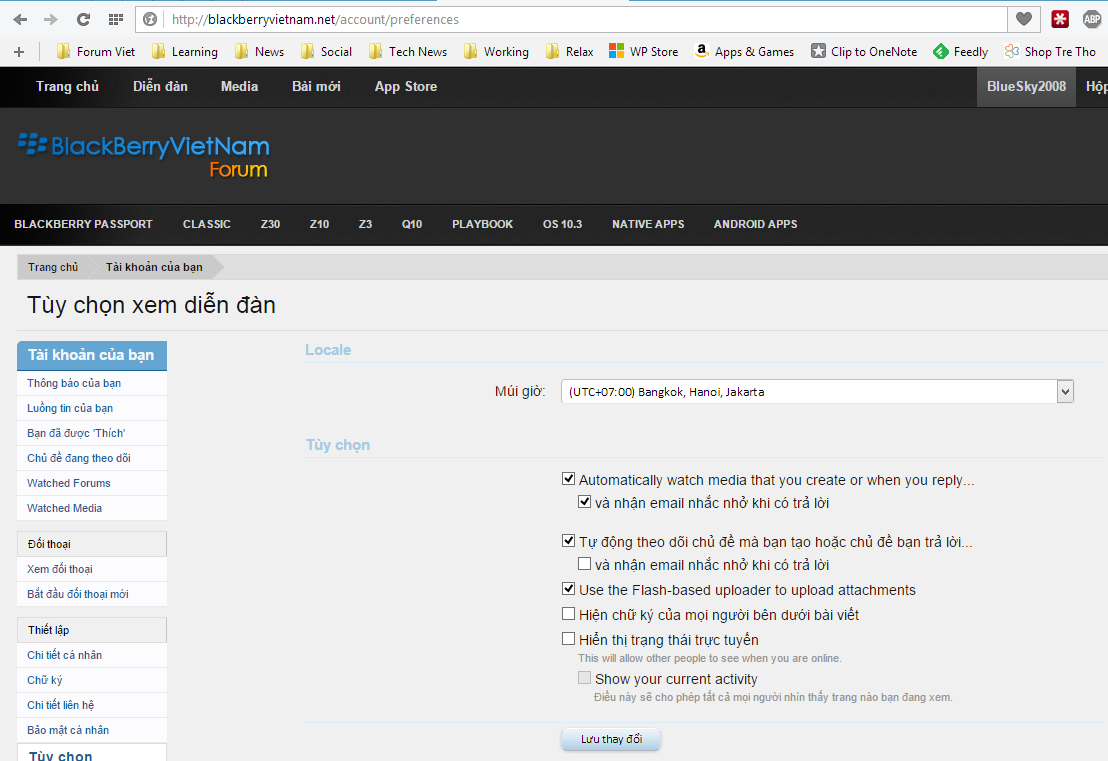Click the site info globe icon in address bar
1108x761 pixels.
(x=150, y=19)
